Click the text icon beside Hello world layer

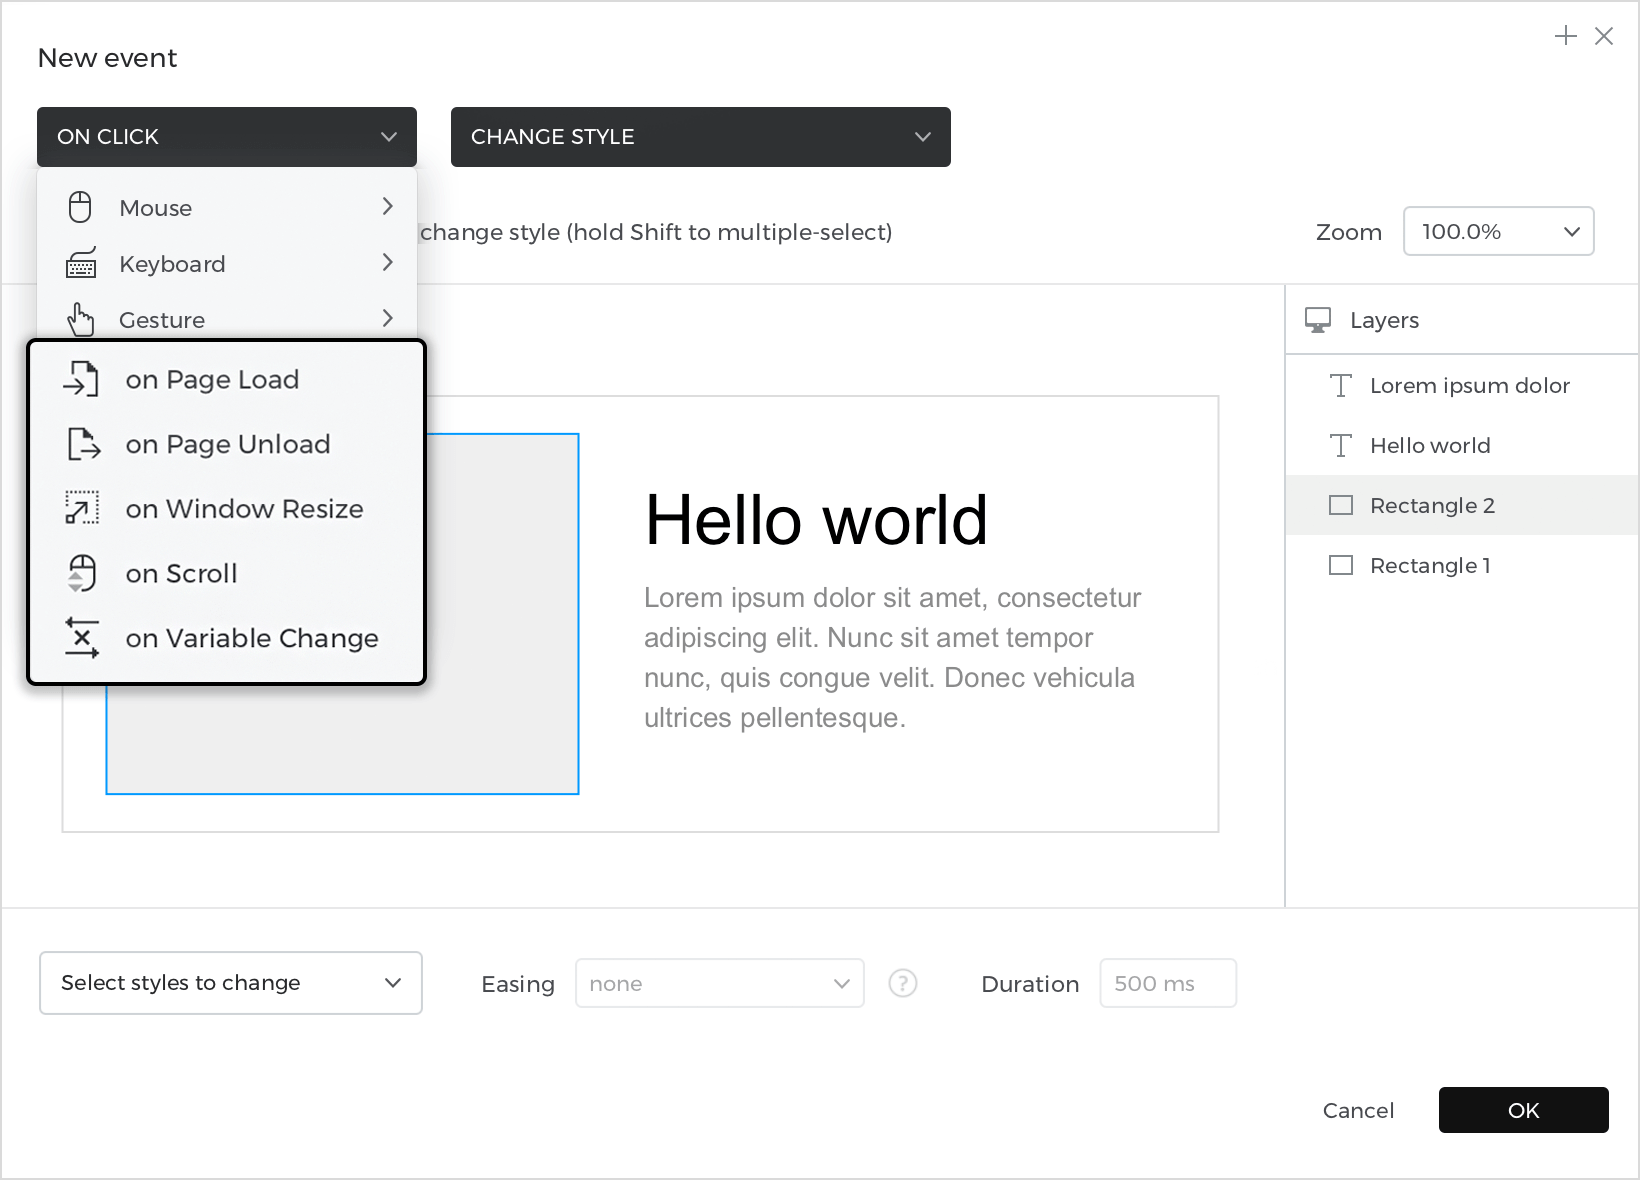1341,446
